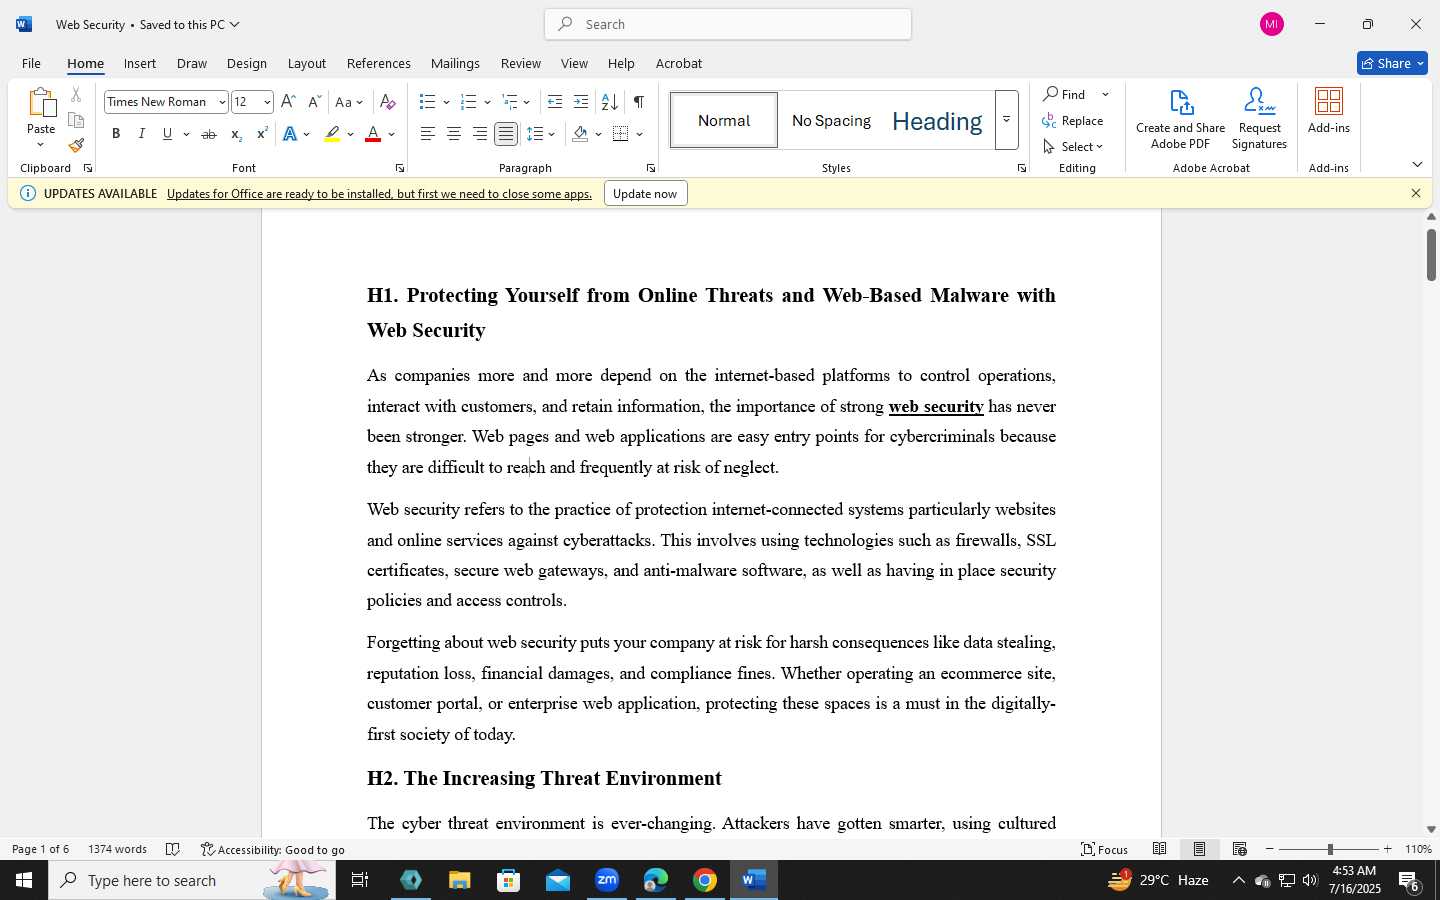Toggle Bold formatting

116,134
